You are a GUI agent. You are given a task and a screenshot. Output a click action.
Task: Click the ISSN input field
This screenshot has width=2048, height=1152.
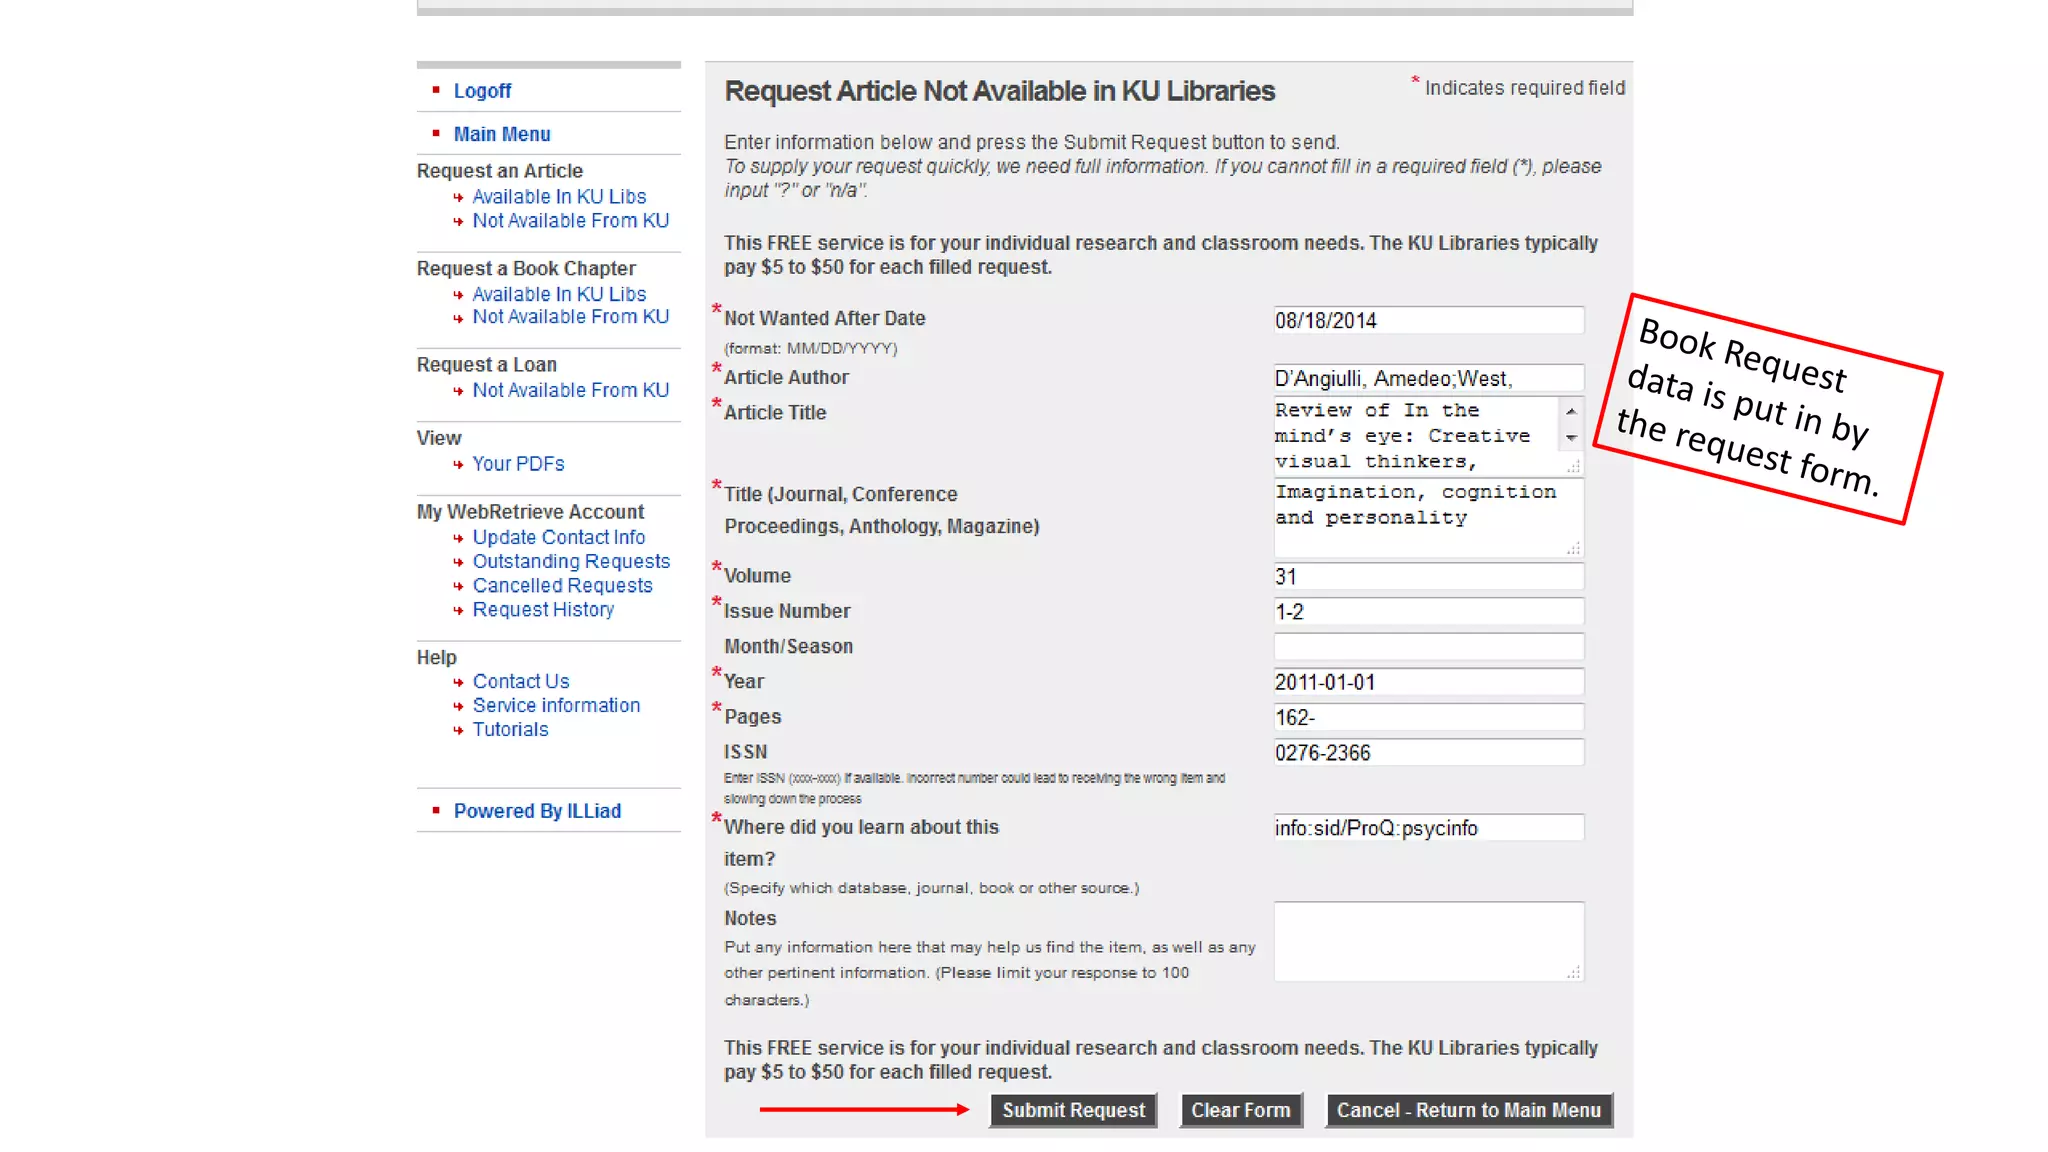(1427, 753)
